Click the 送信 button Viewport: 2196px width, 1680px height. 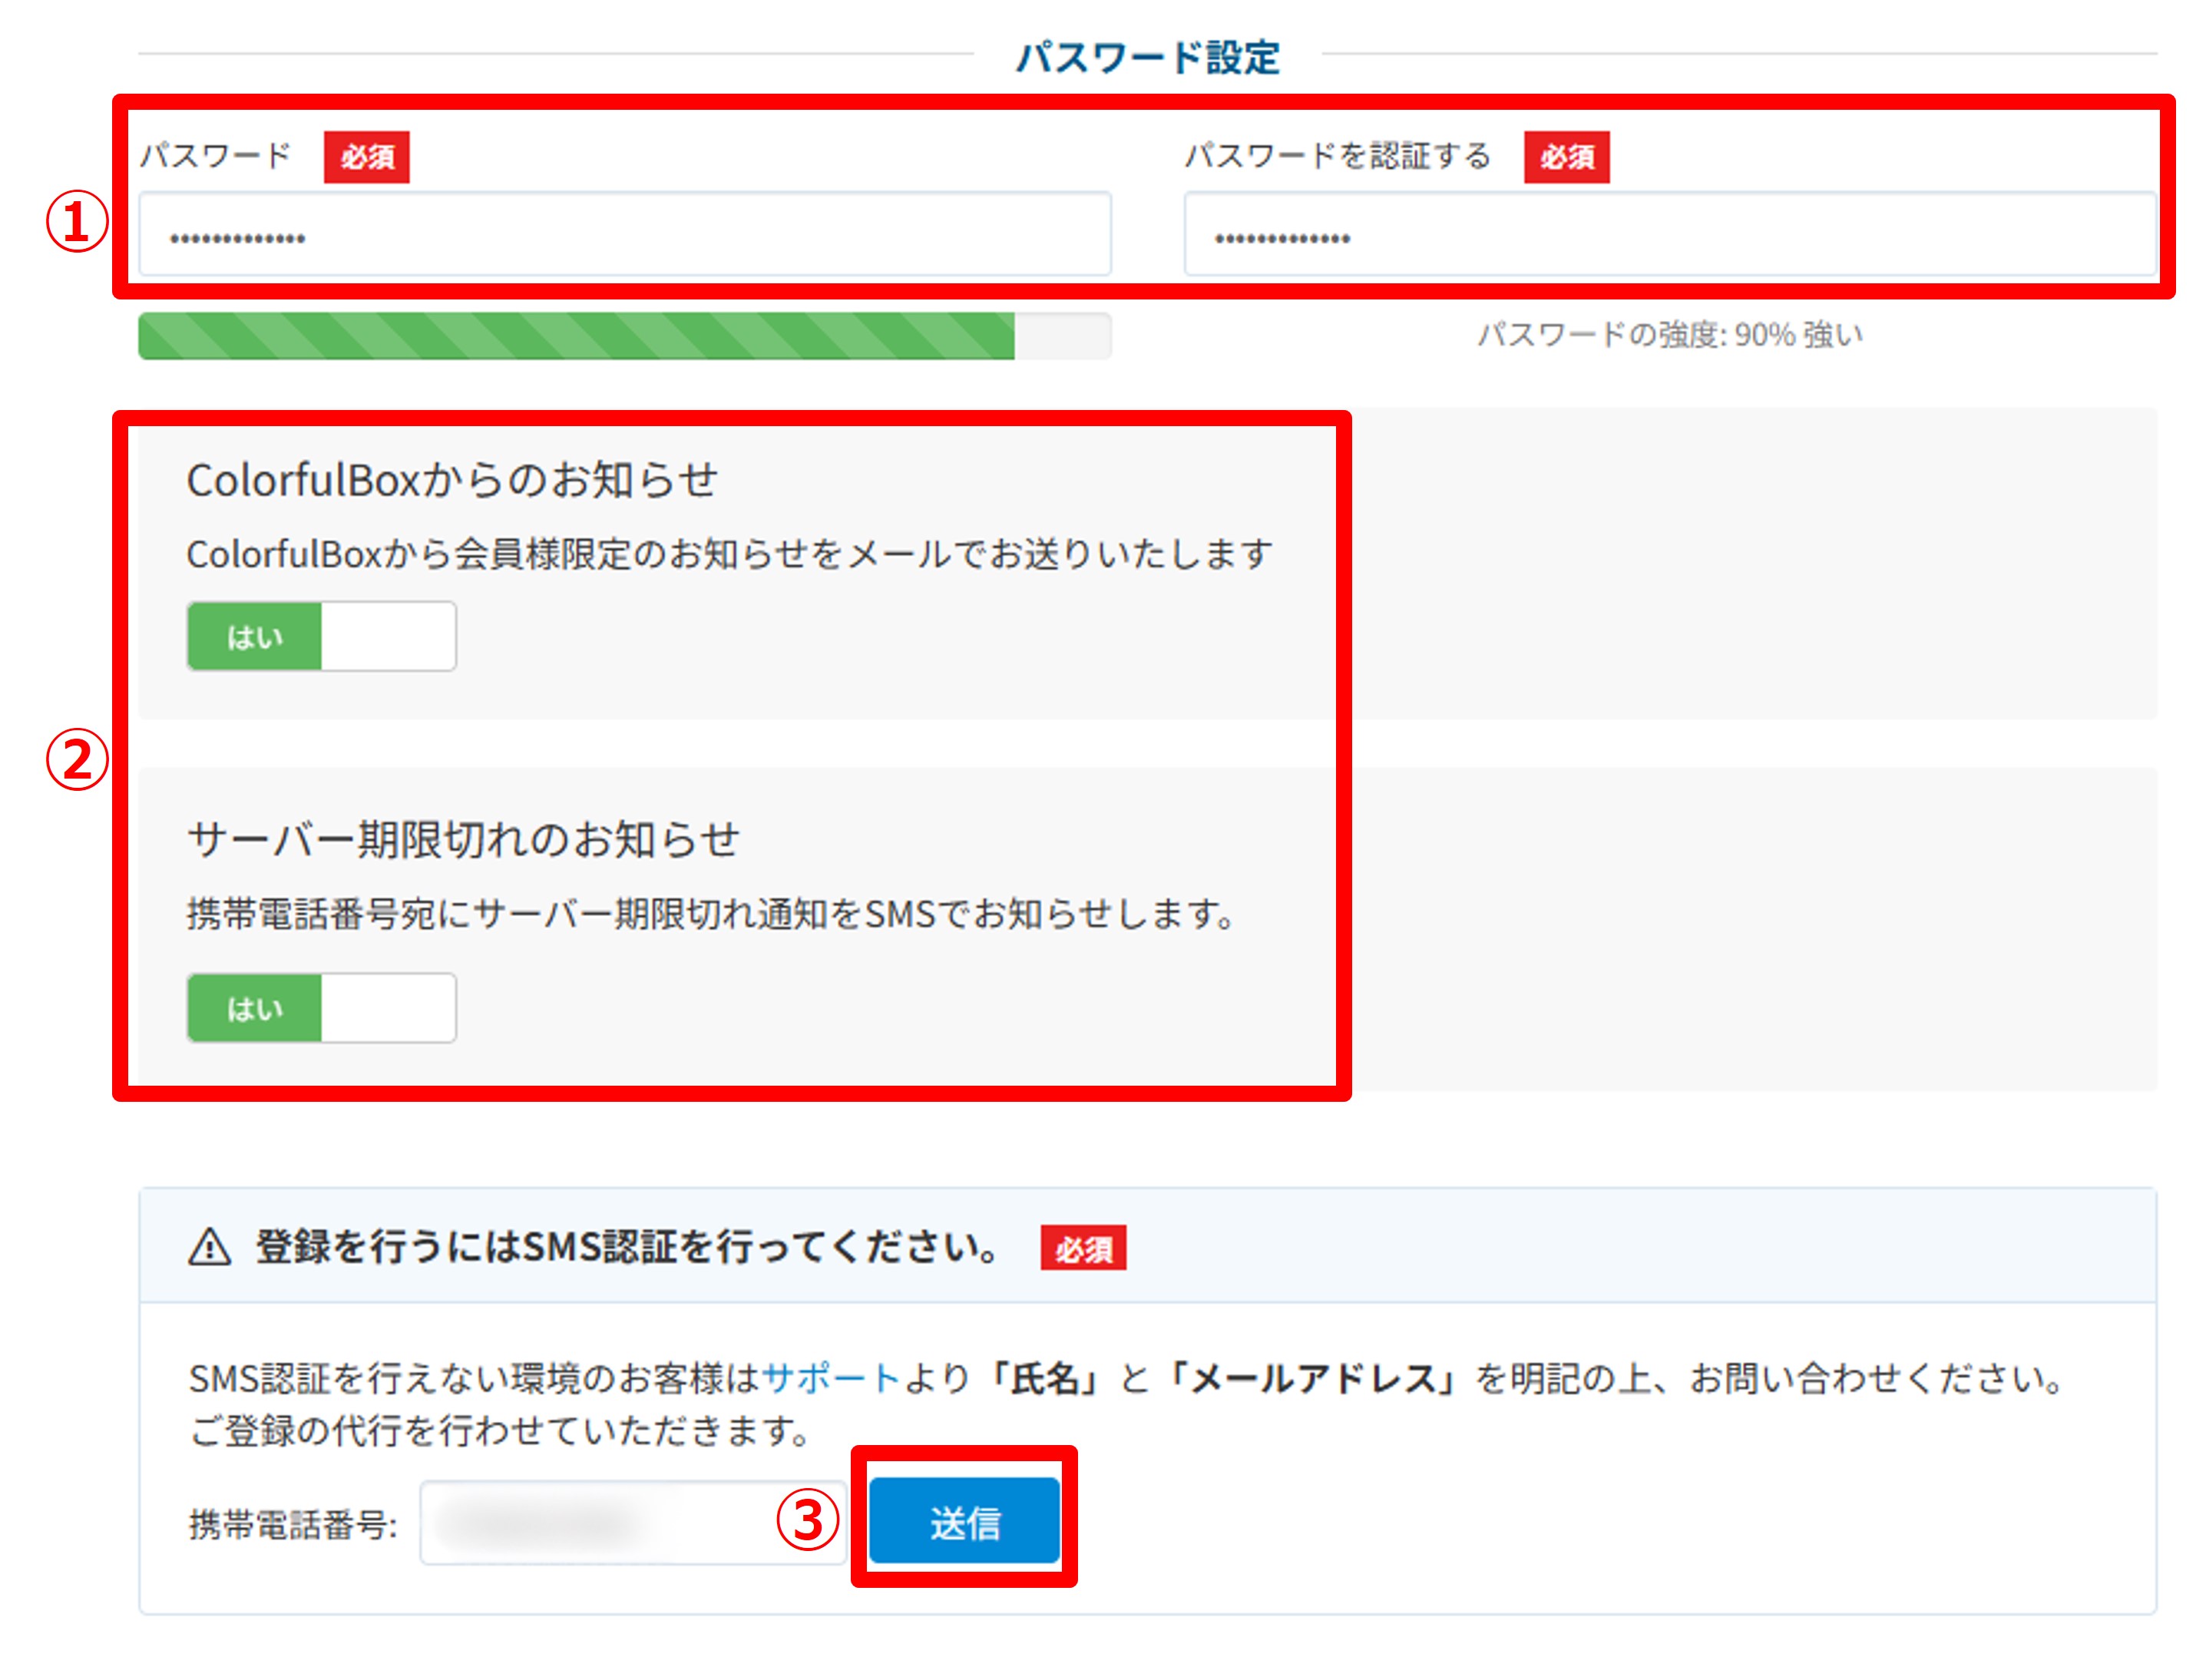click(x=963, y=1520)
